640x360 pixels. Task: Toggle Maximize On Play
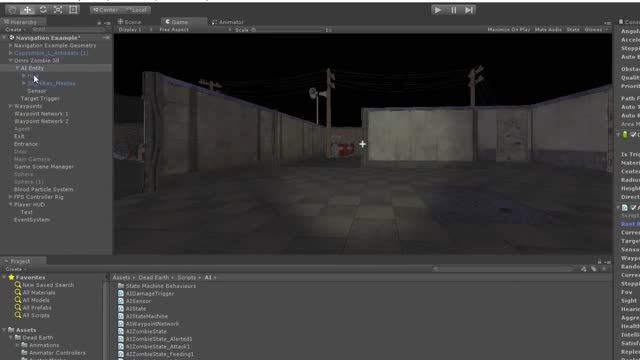tap(509, 29)
